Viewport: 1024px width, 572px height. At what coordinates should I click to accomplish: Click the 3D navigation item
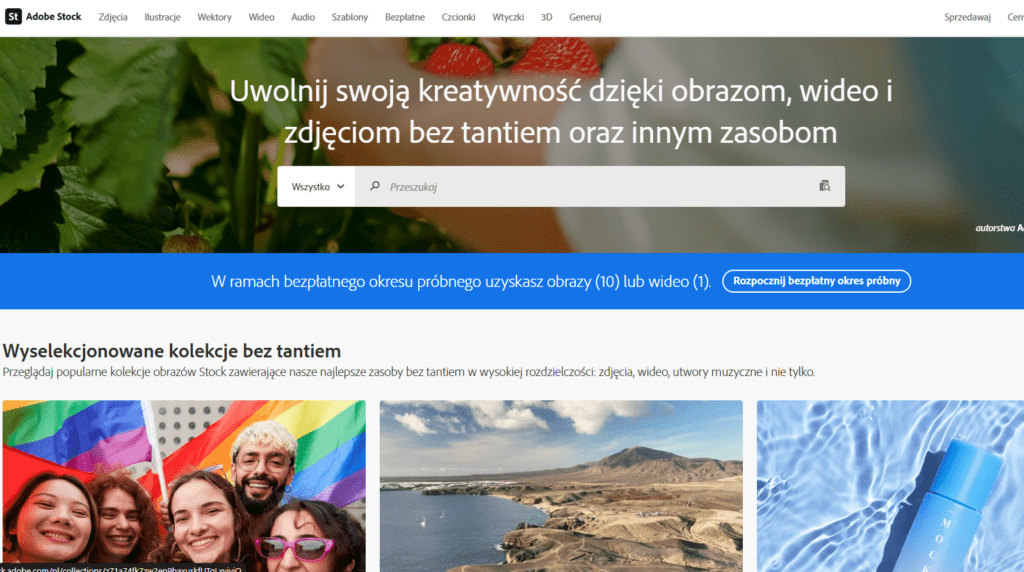[546, 18]
